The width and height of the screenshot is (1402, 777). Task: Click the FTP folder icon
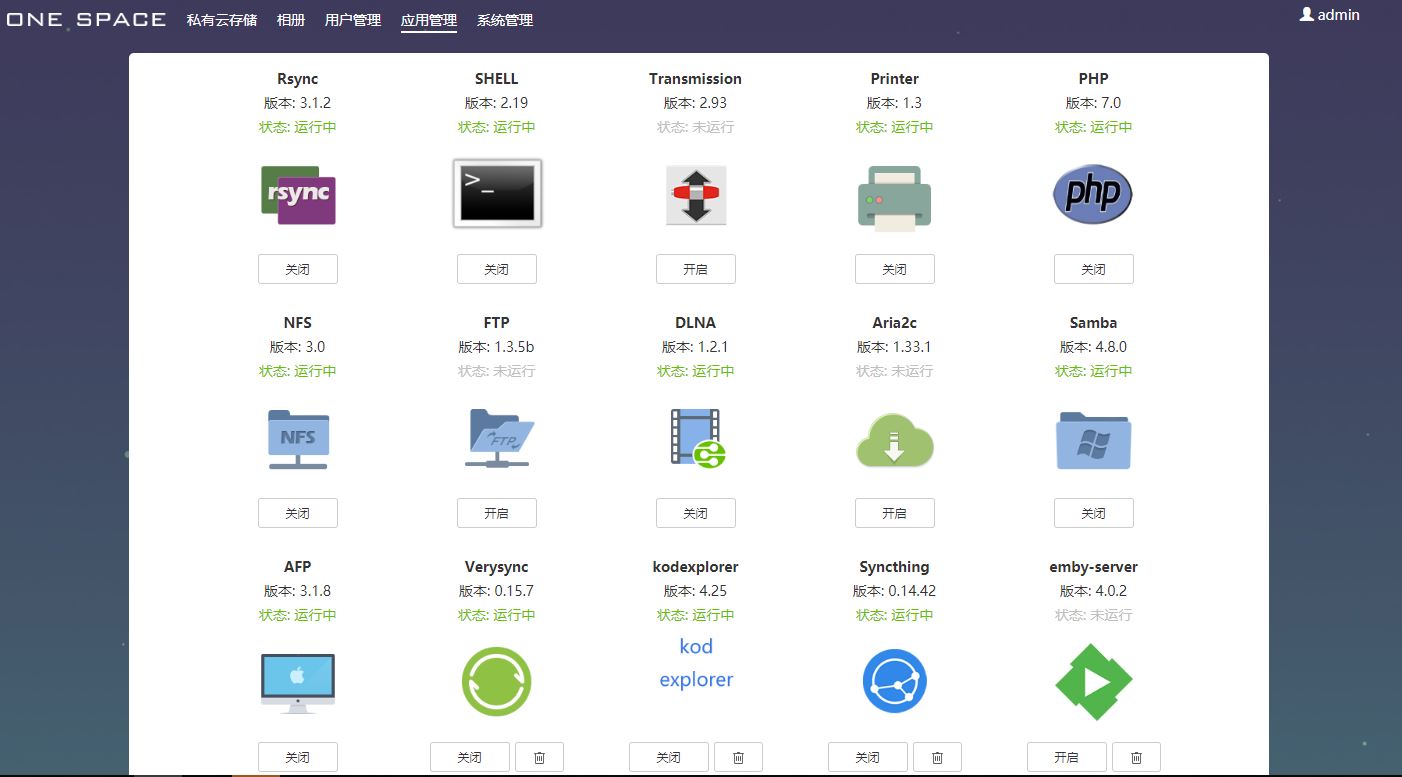(498, 438)
